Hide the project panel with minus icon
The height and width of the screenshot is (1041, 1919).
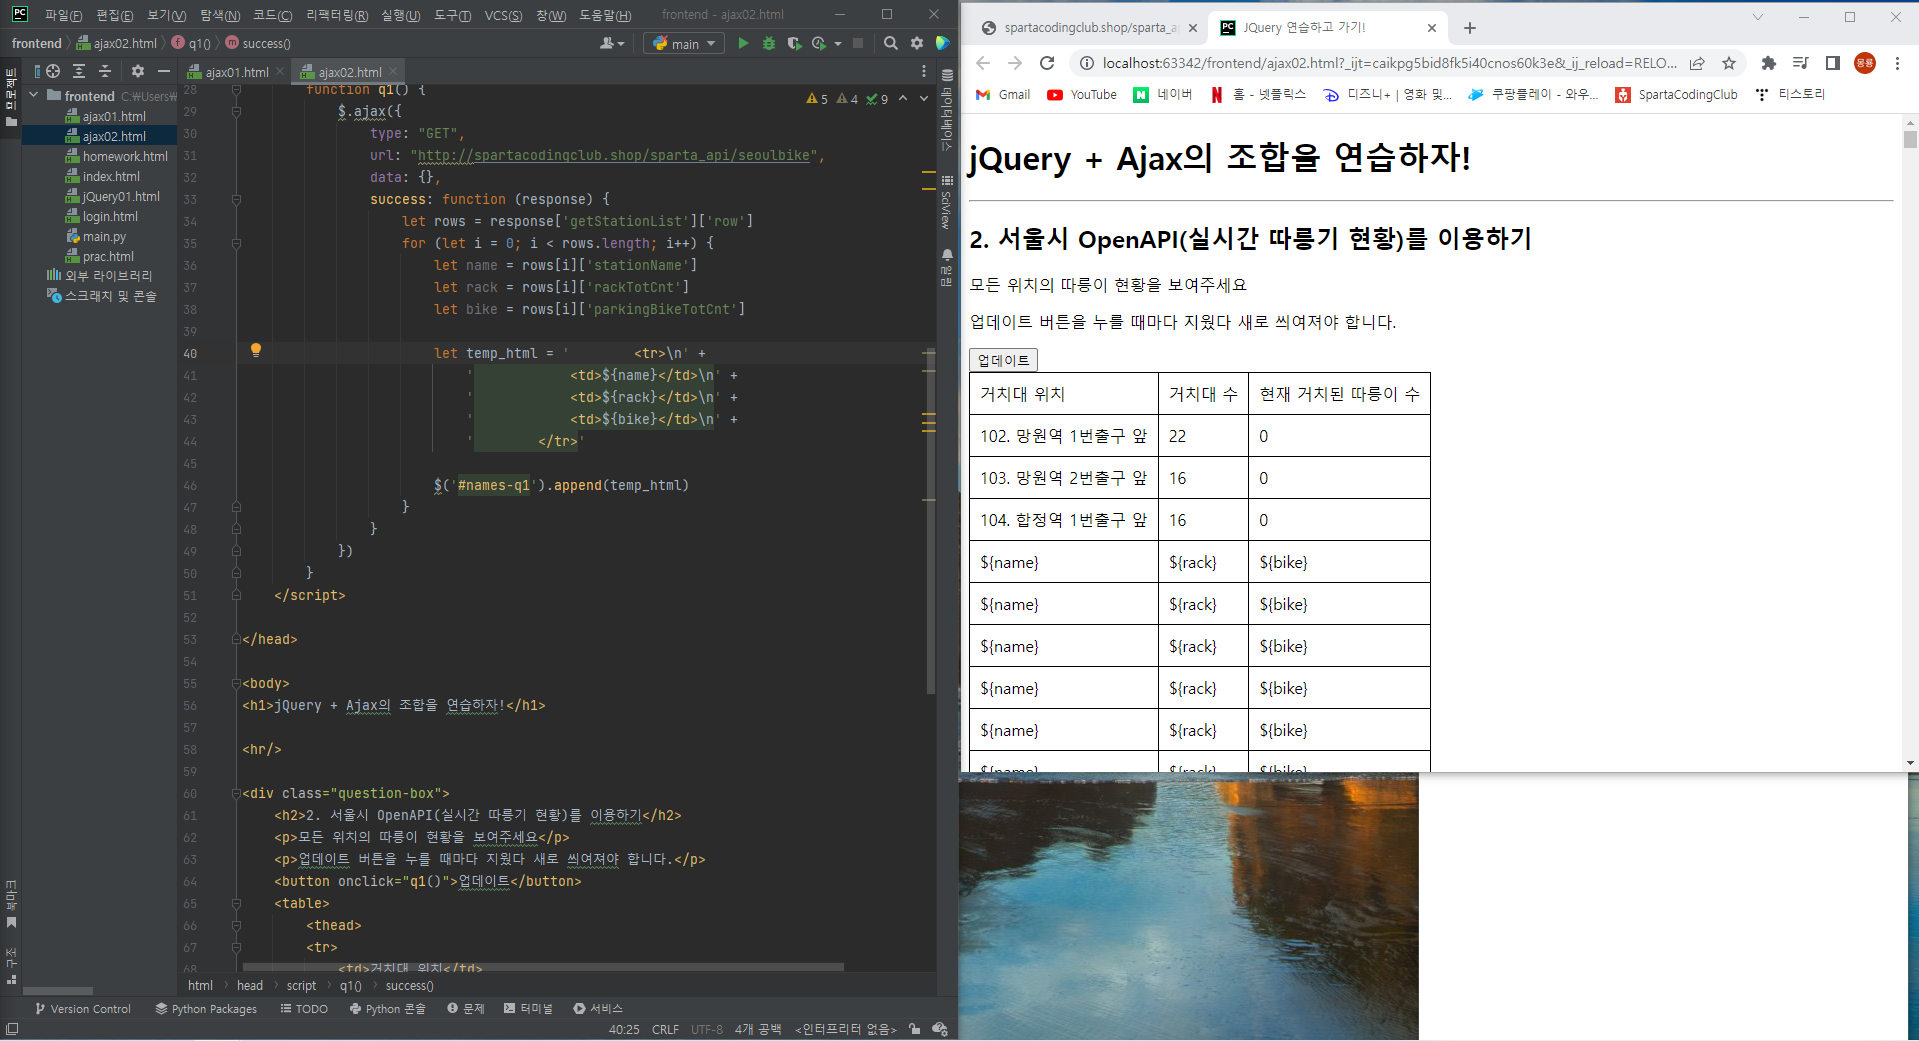pos(164,71)
